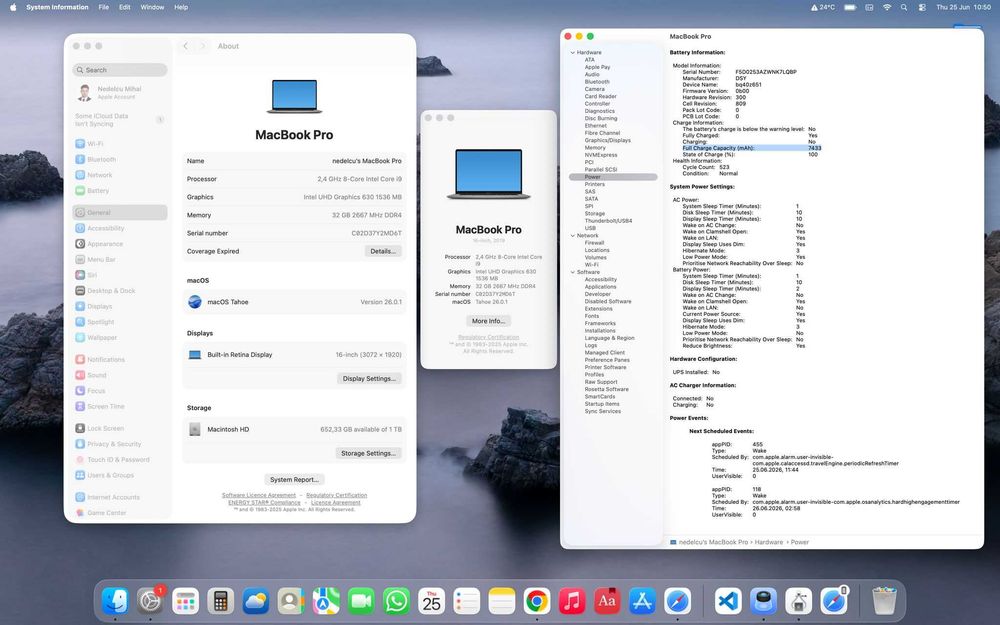The width and height of the screenshot is (1000, 625).
Task: Click More Info in About This Mac
Action: click(x=489, y=321)
